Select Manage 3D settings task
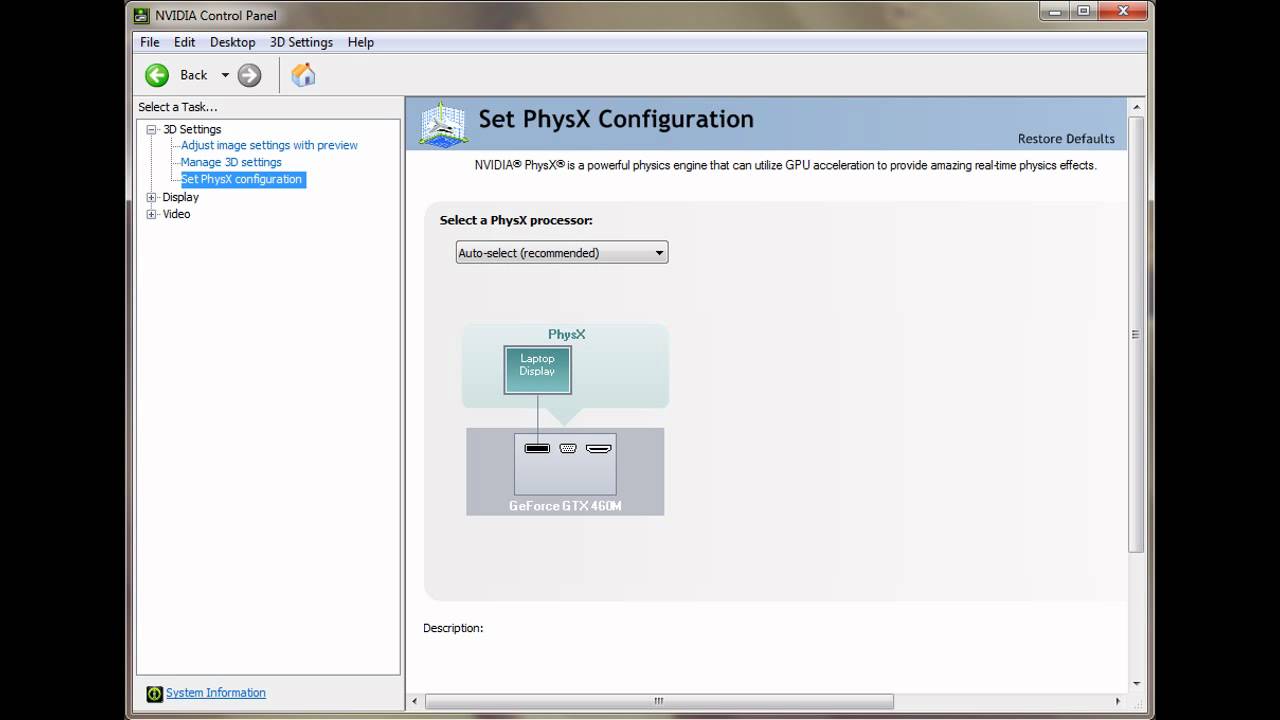Screen dimensions: 1280x720 pos(231,162)
